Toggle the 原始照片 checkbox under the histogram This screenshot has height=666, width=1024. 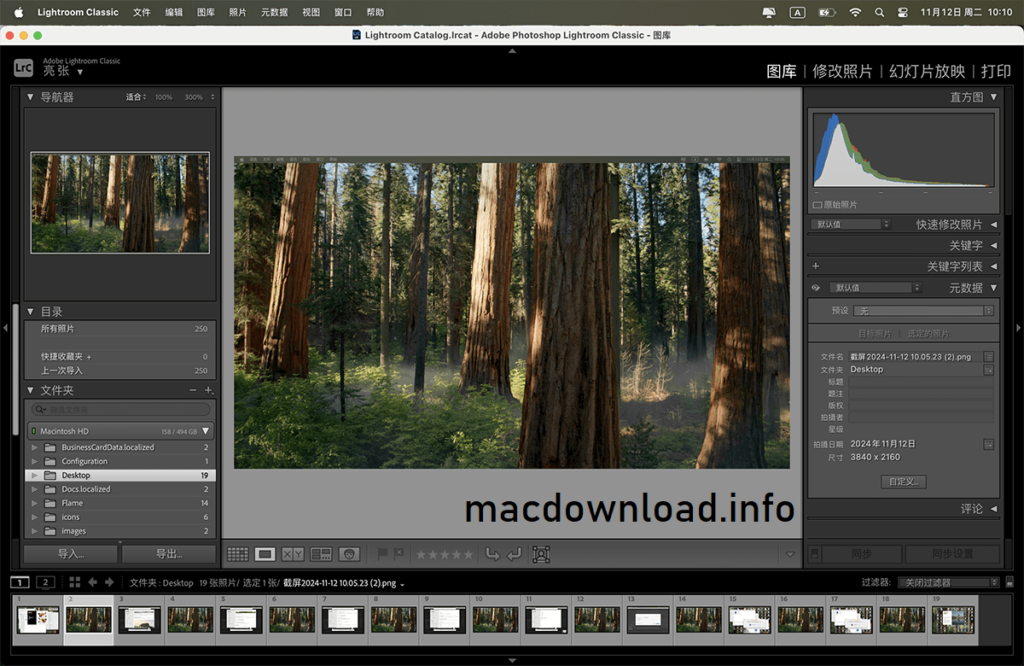(817, 205)
